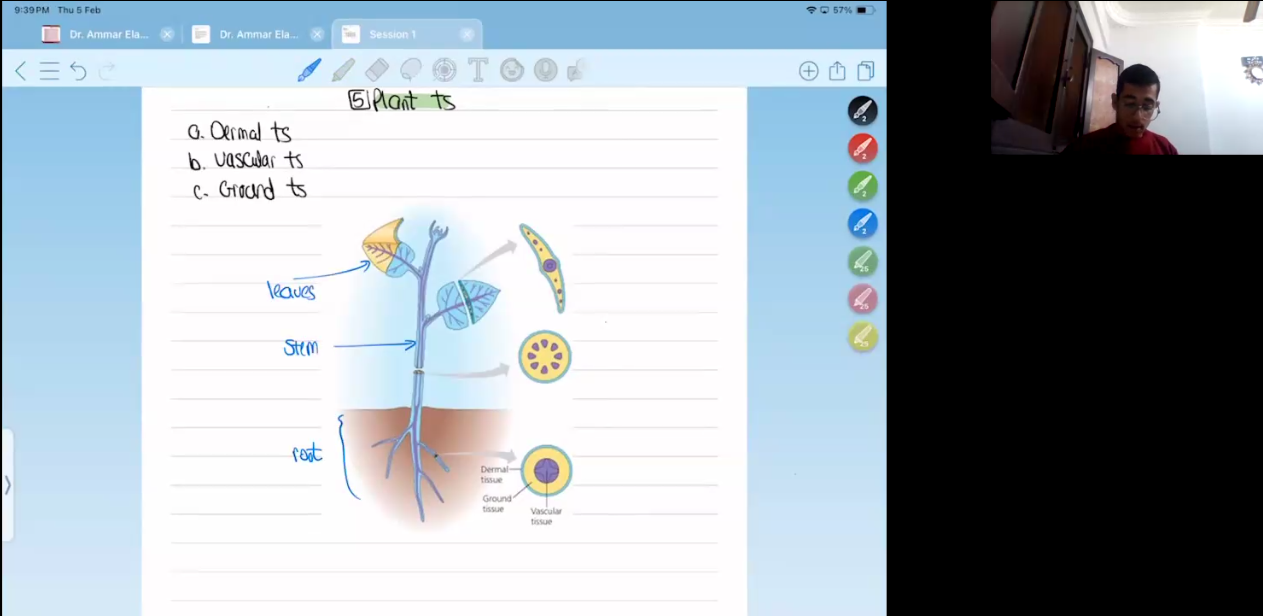
Task: Open the page manager icon
Action: coord(866,71)
